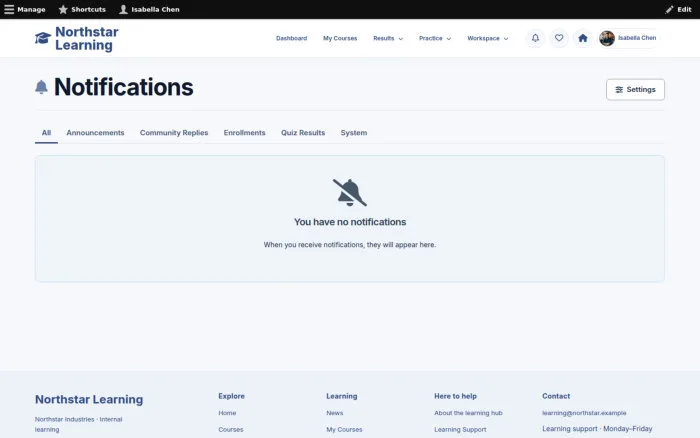Open the notifications bell in header

[x=535, y=38]
